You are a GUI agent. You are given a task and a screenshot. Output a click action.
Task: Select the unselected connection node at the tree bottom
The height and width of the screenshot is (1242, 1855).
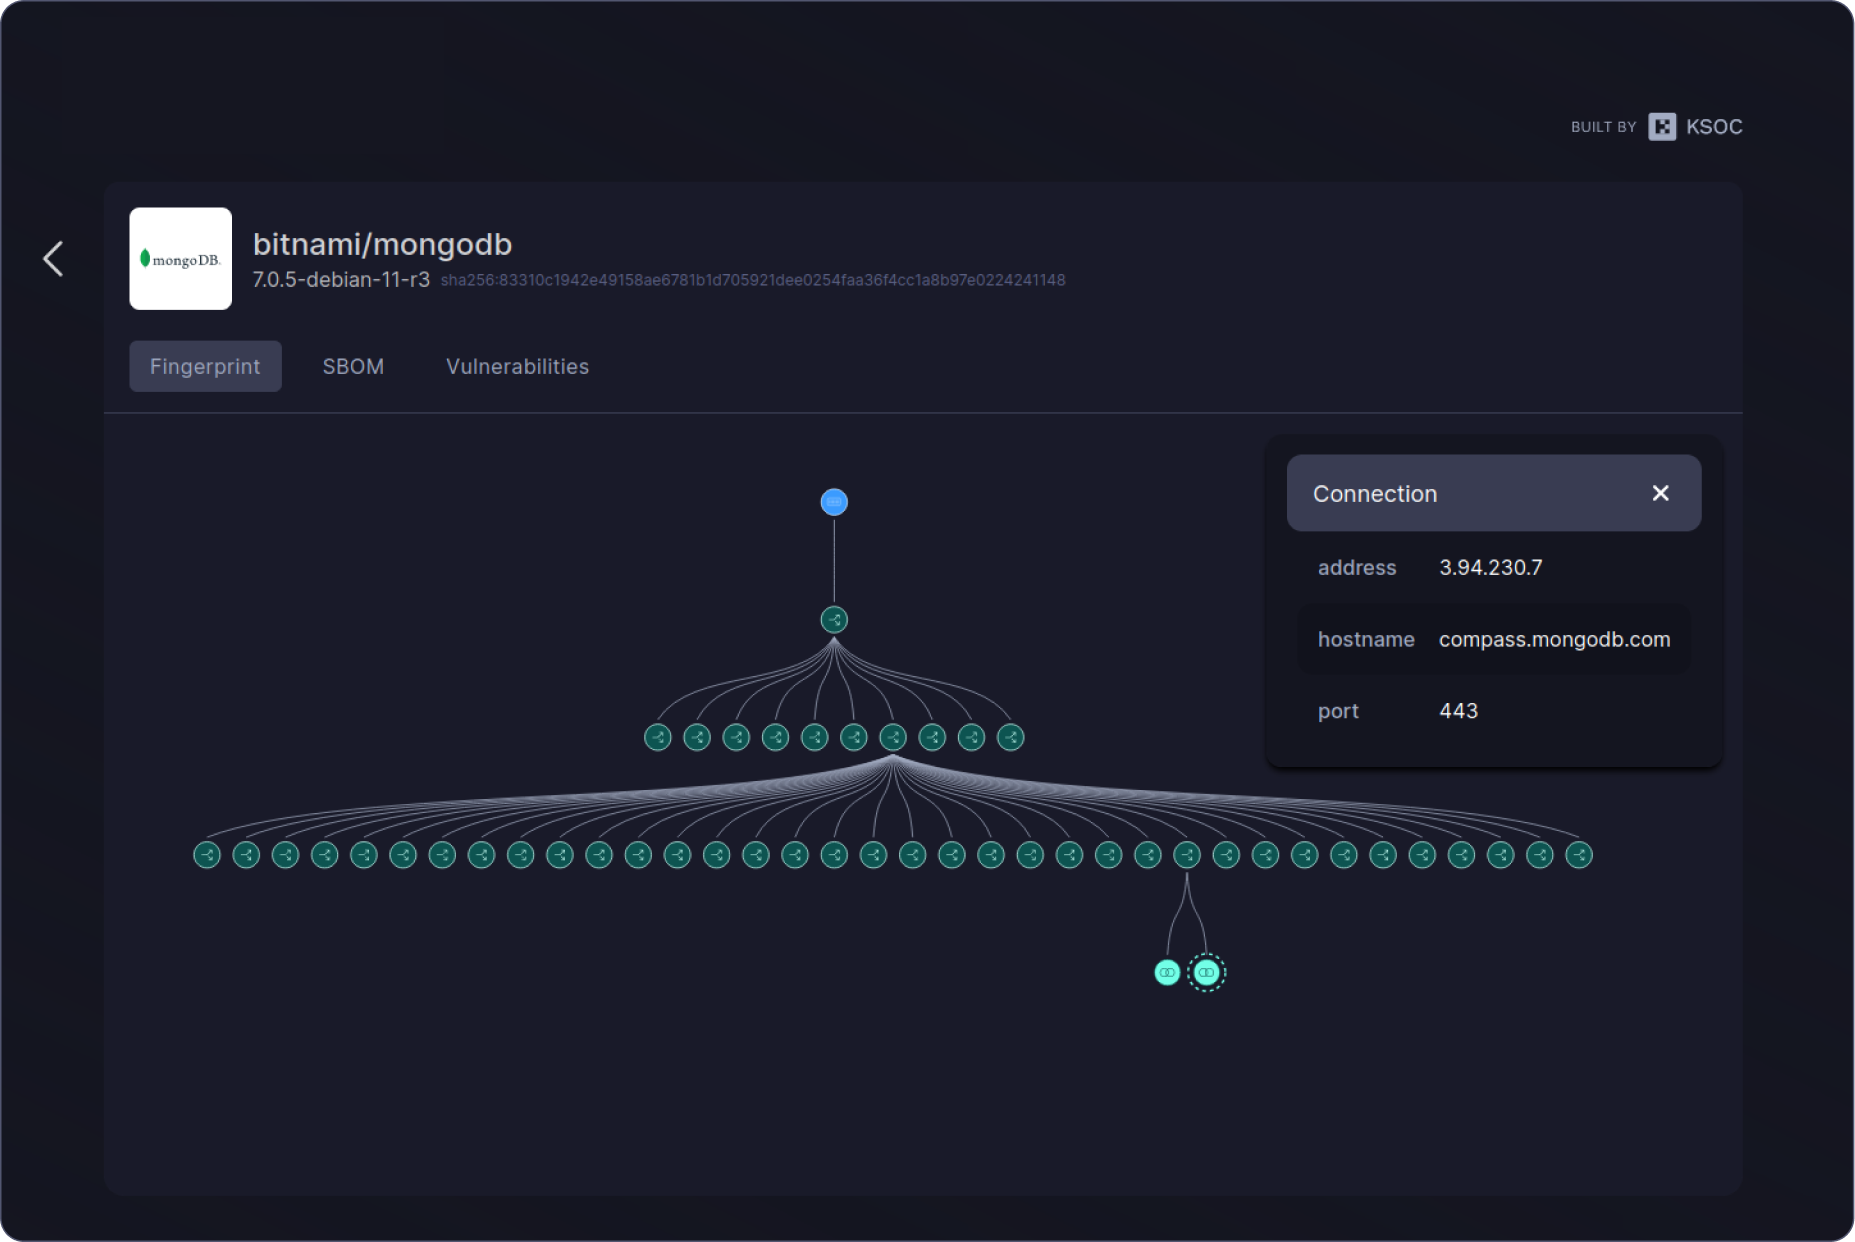tap(1167, 972)
